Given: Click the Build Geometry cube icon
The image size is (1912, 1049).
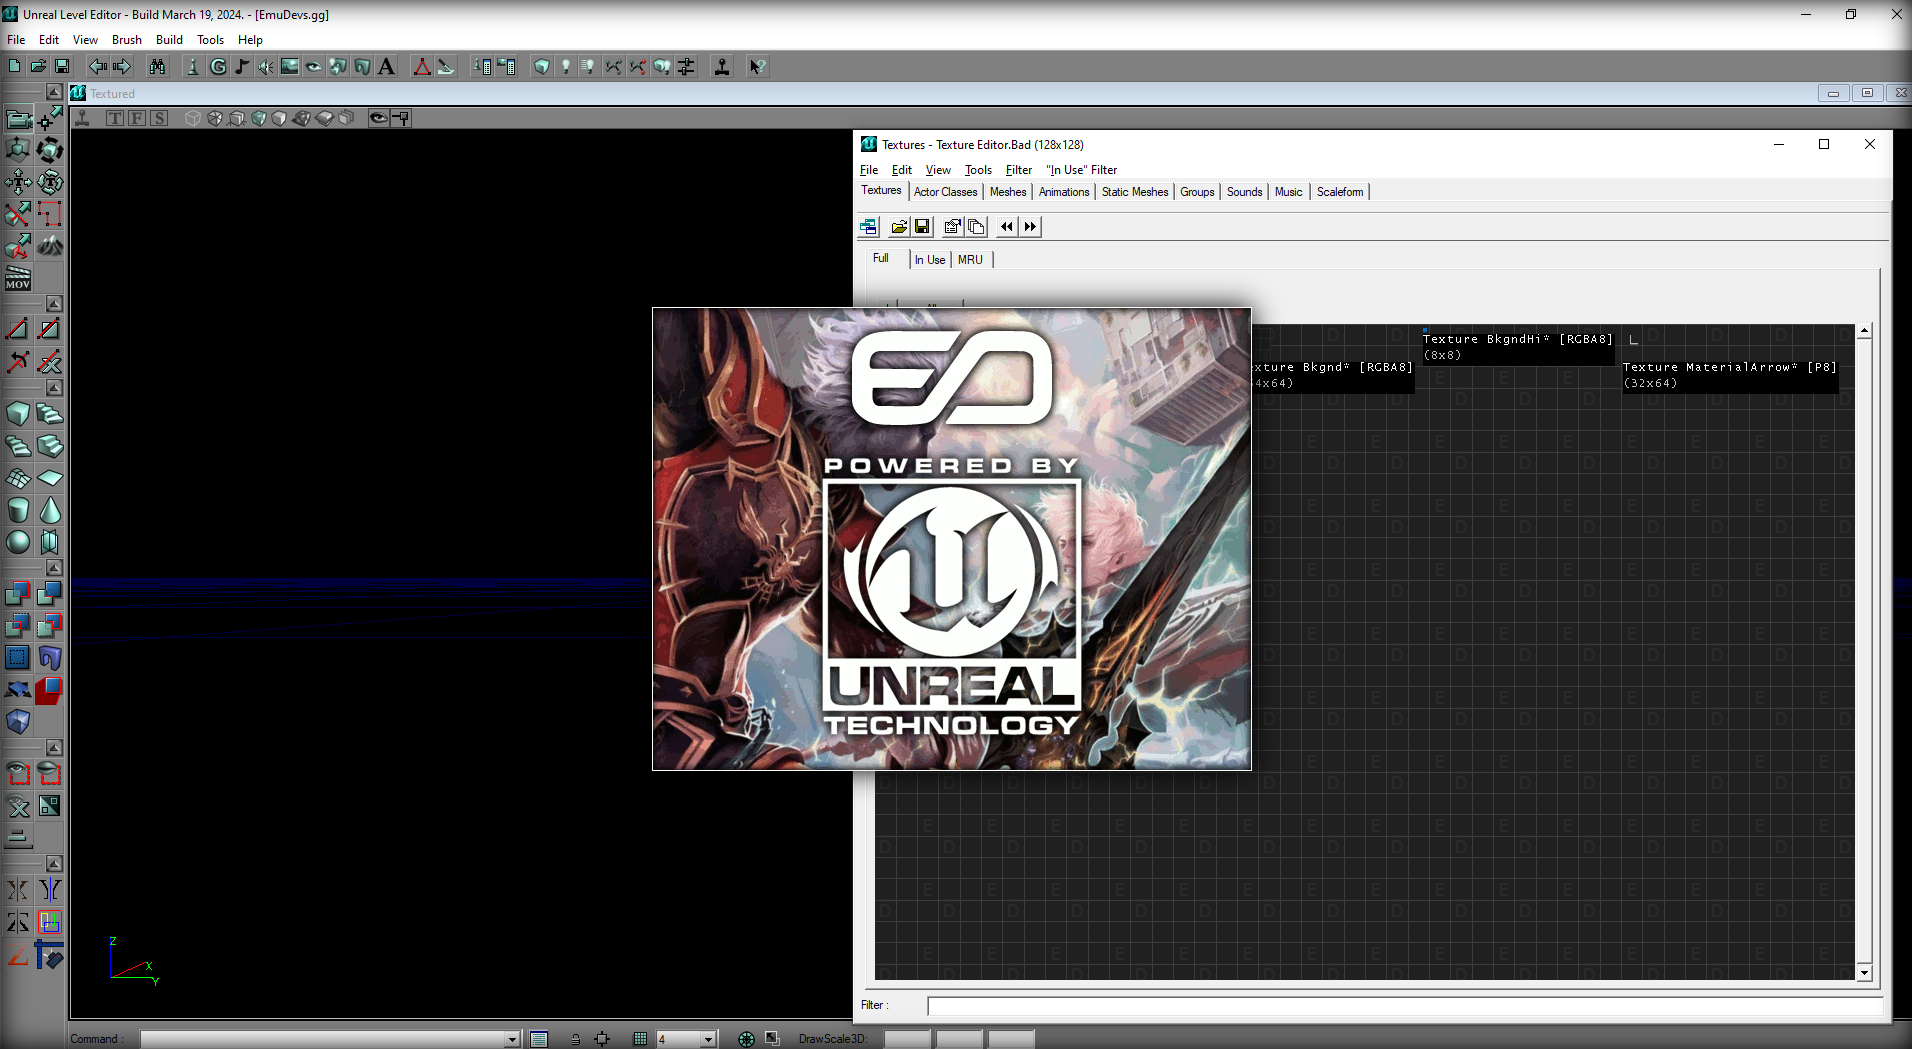Looking at the screenshot, I should coord(542,66).
